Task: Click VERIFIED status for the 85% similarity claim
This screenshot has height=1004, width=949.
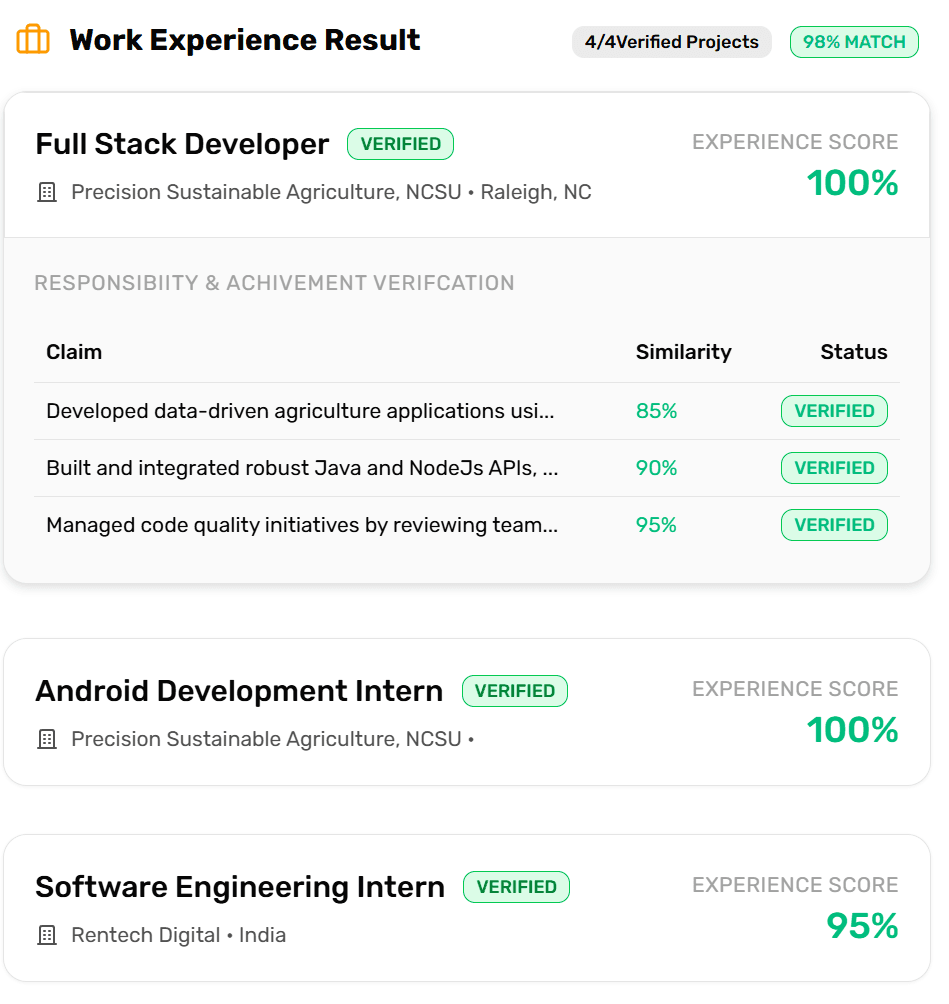Action: point(834,411)
